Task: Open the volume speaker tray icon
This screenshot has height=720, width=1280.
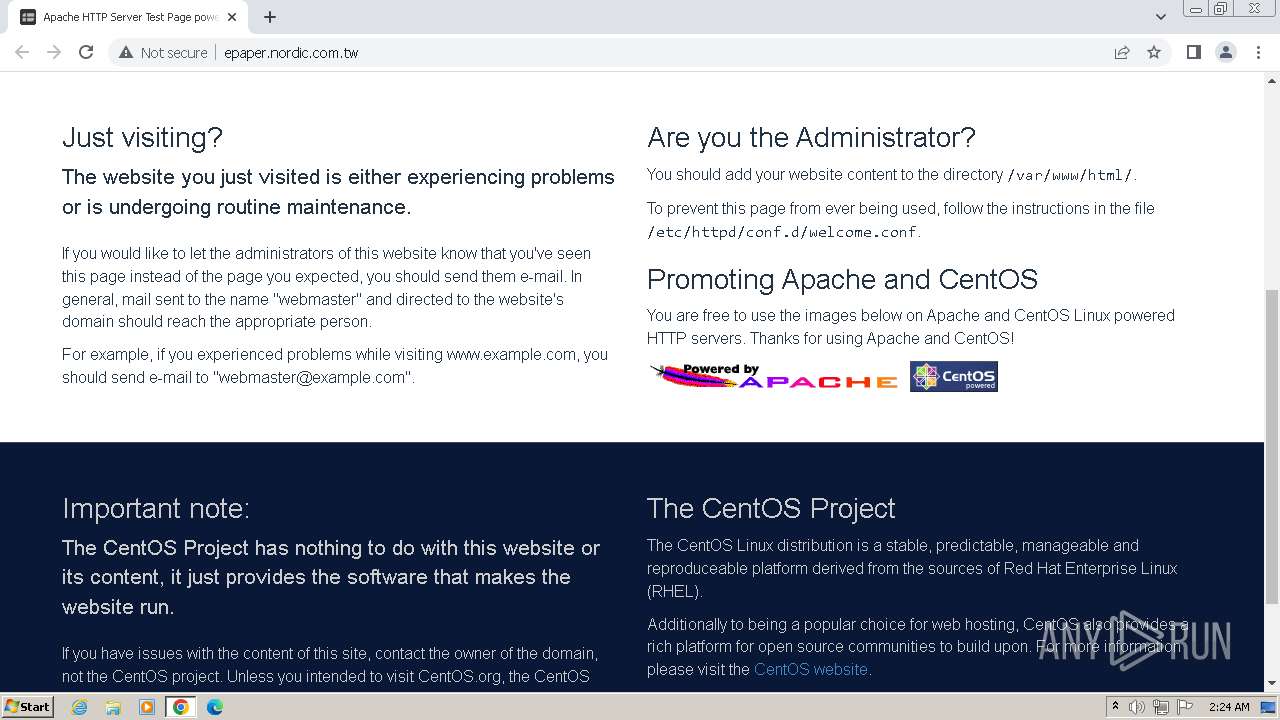Action: 1137,707
